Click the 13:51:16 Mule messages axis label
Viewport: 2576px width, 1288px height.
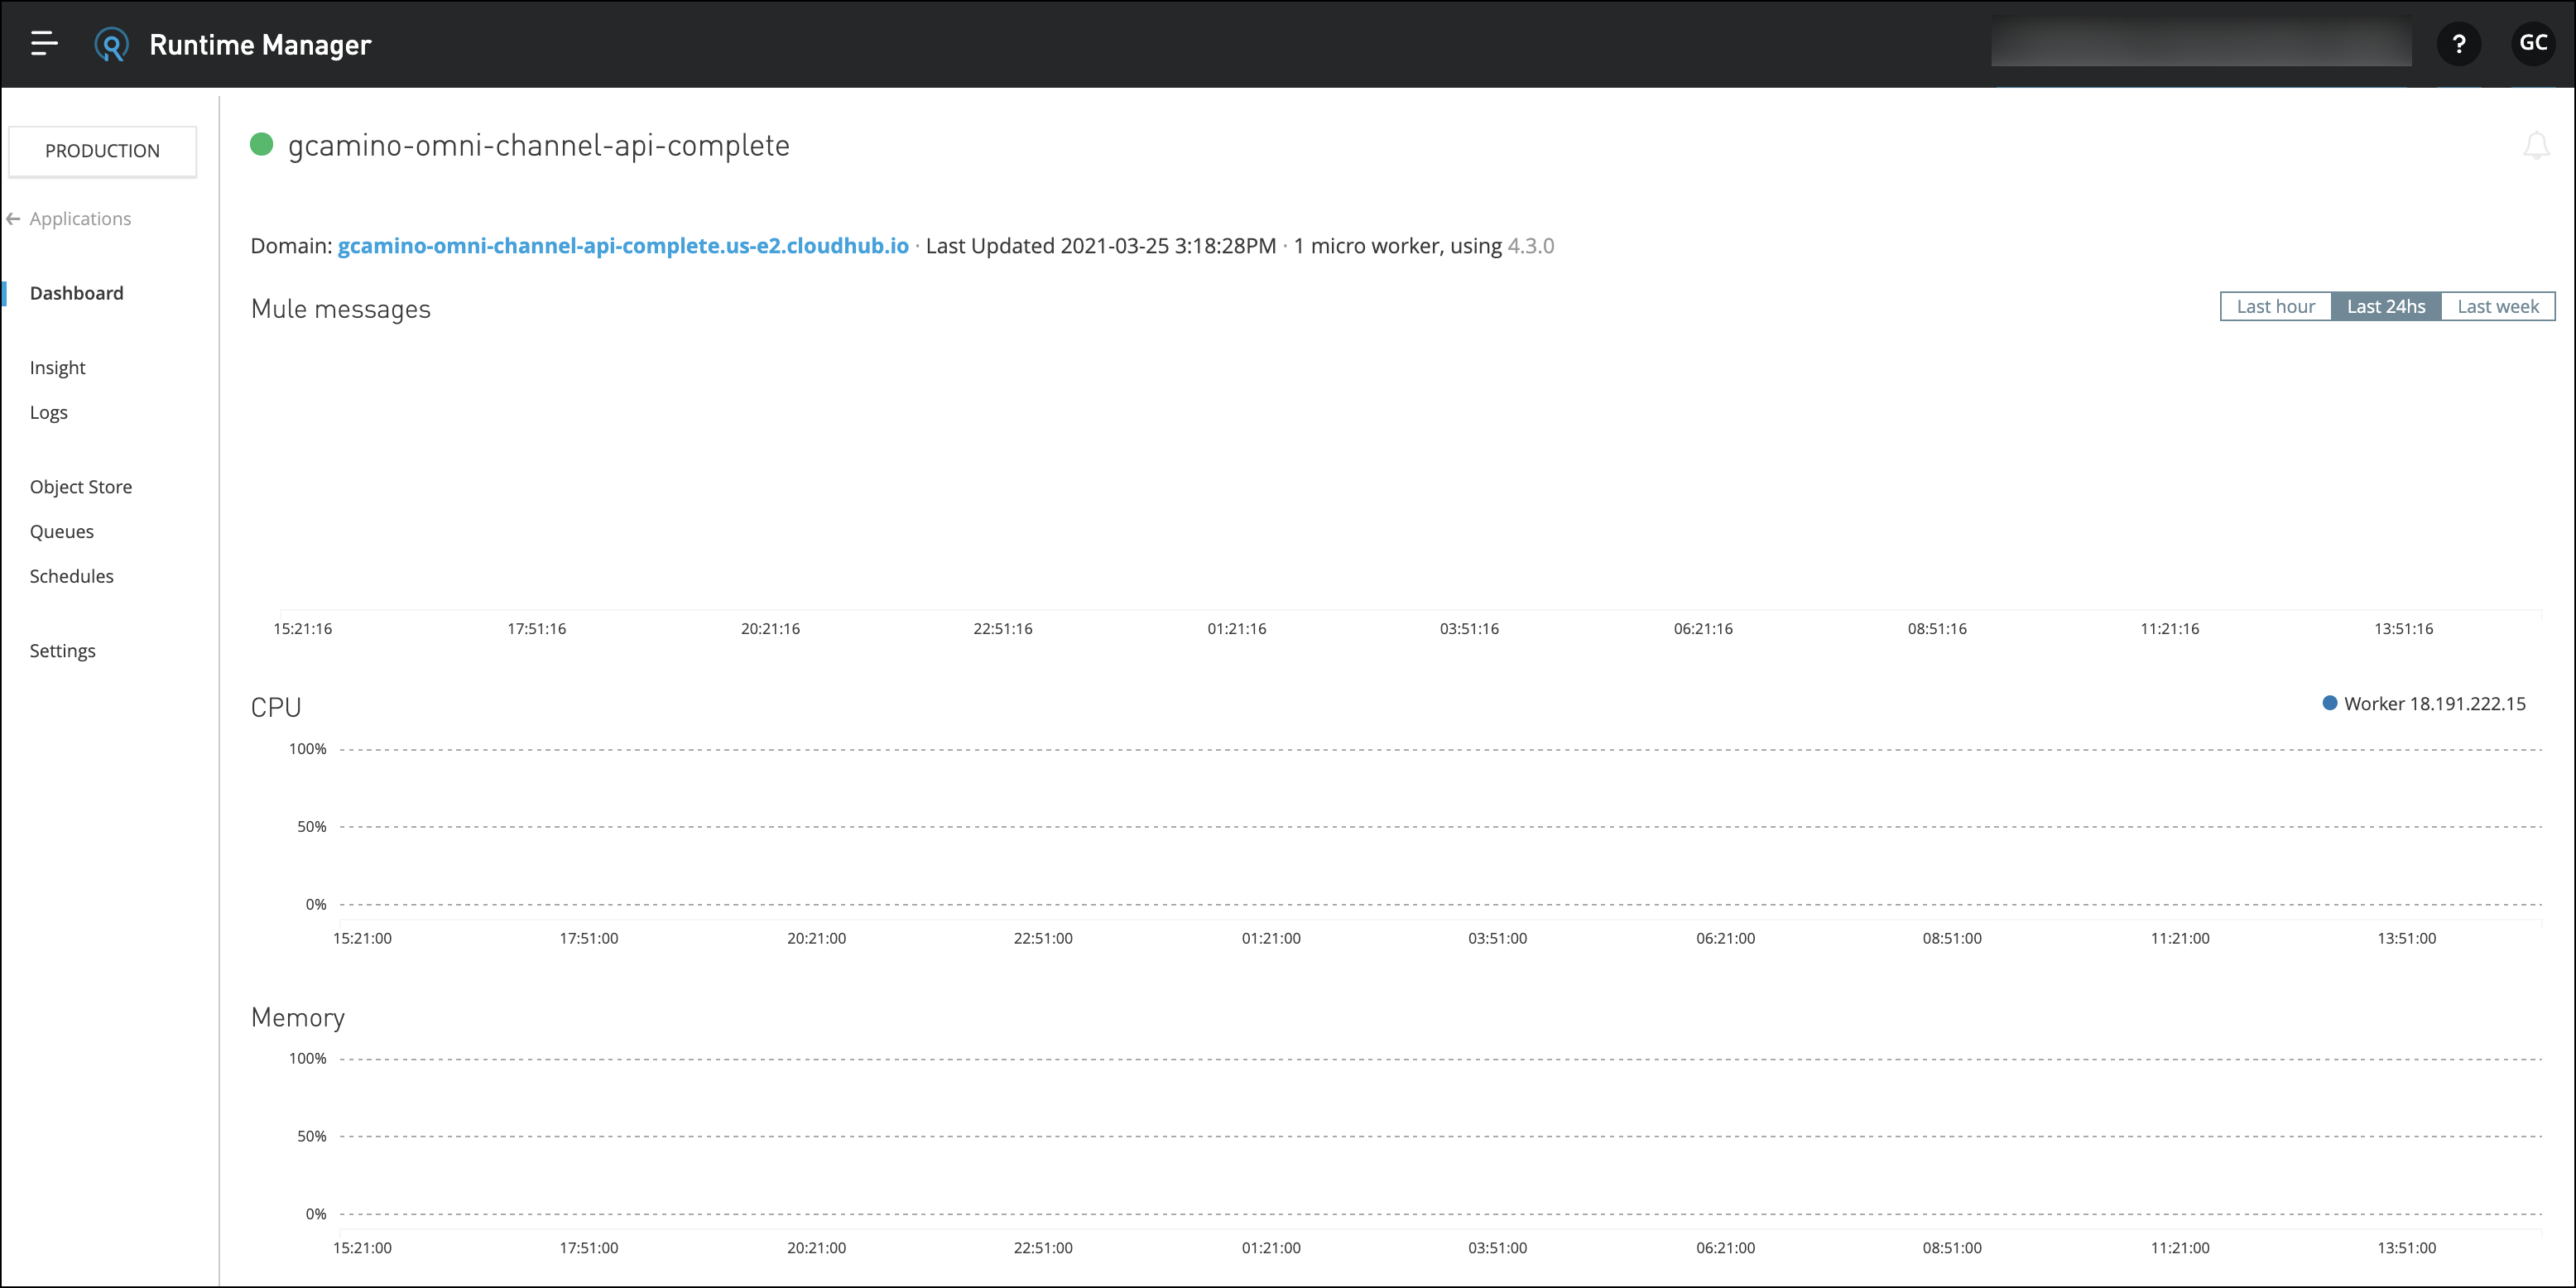tap(2404, 629)
